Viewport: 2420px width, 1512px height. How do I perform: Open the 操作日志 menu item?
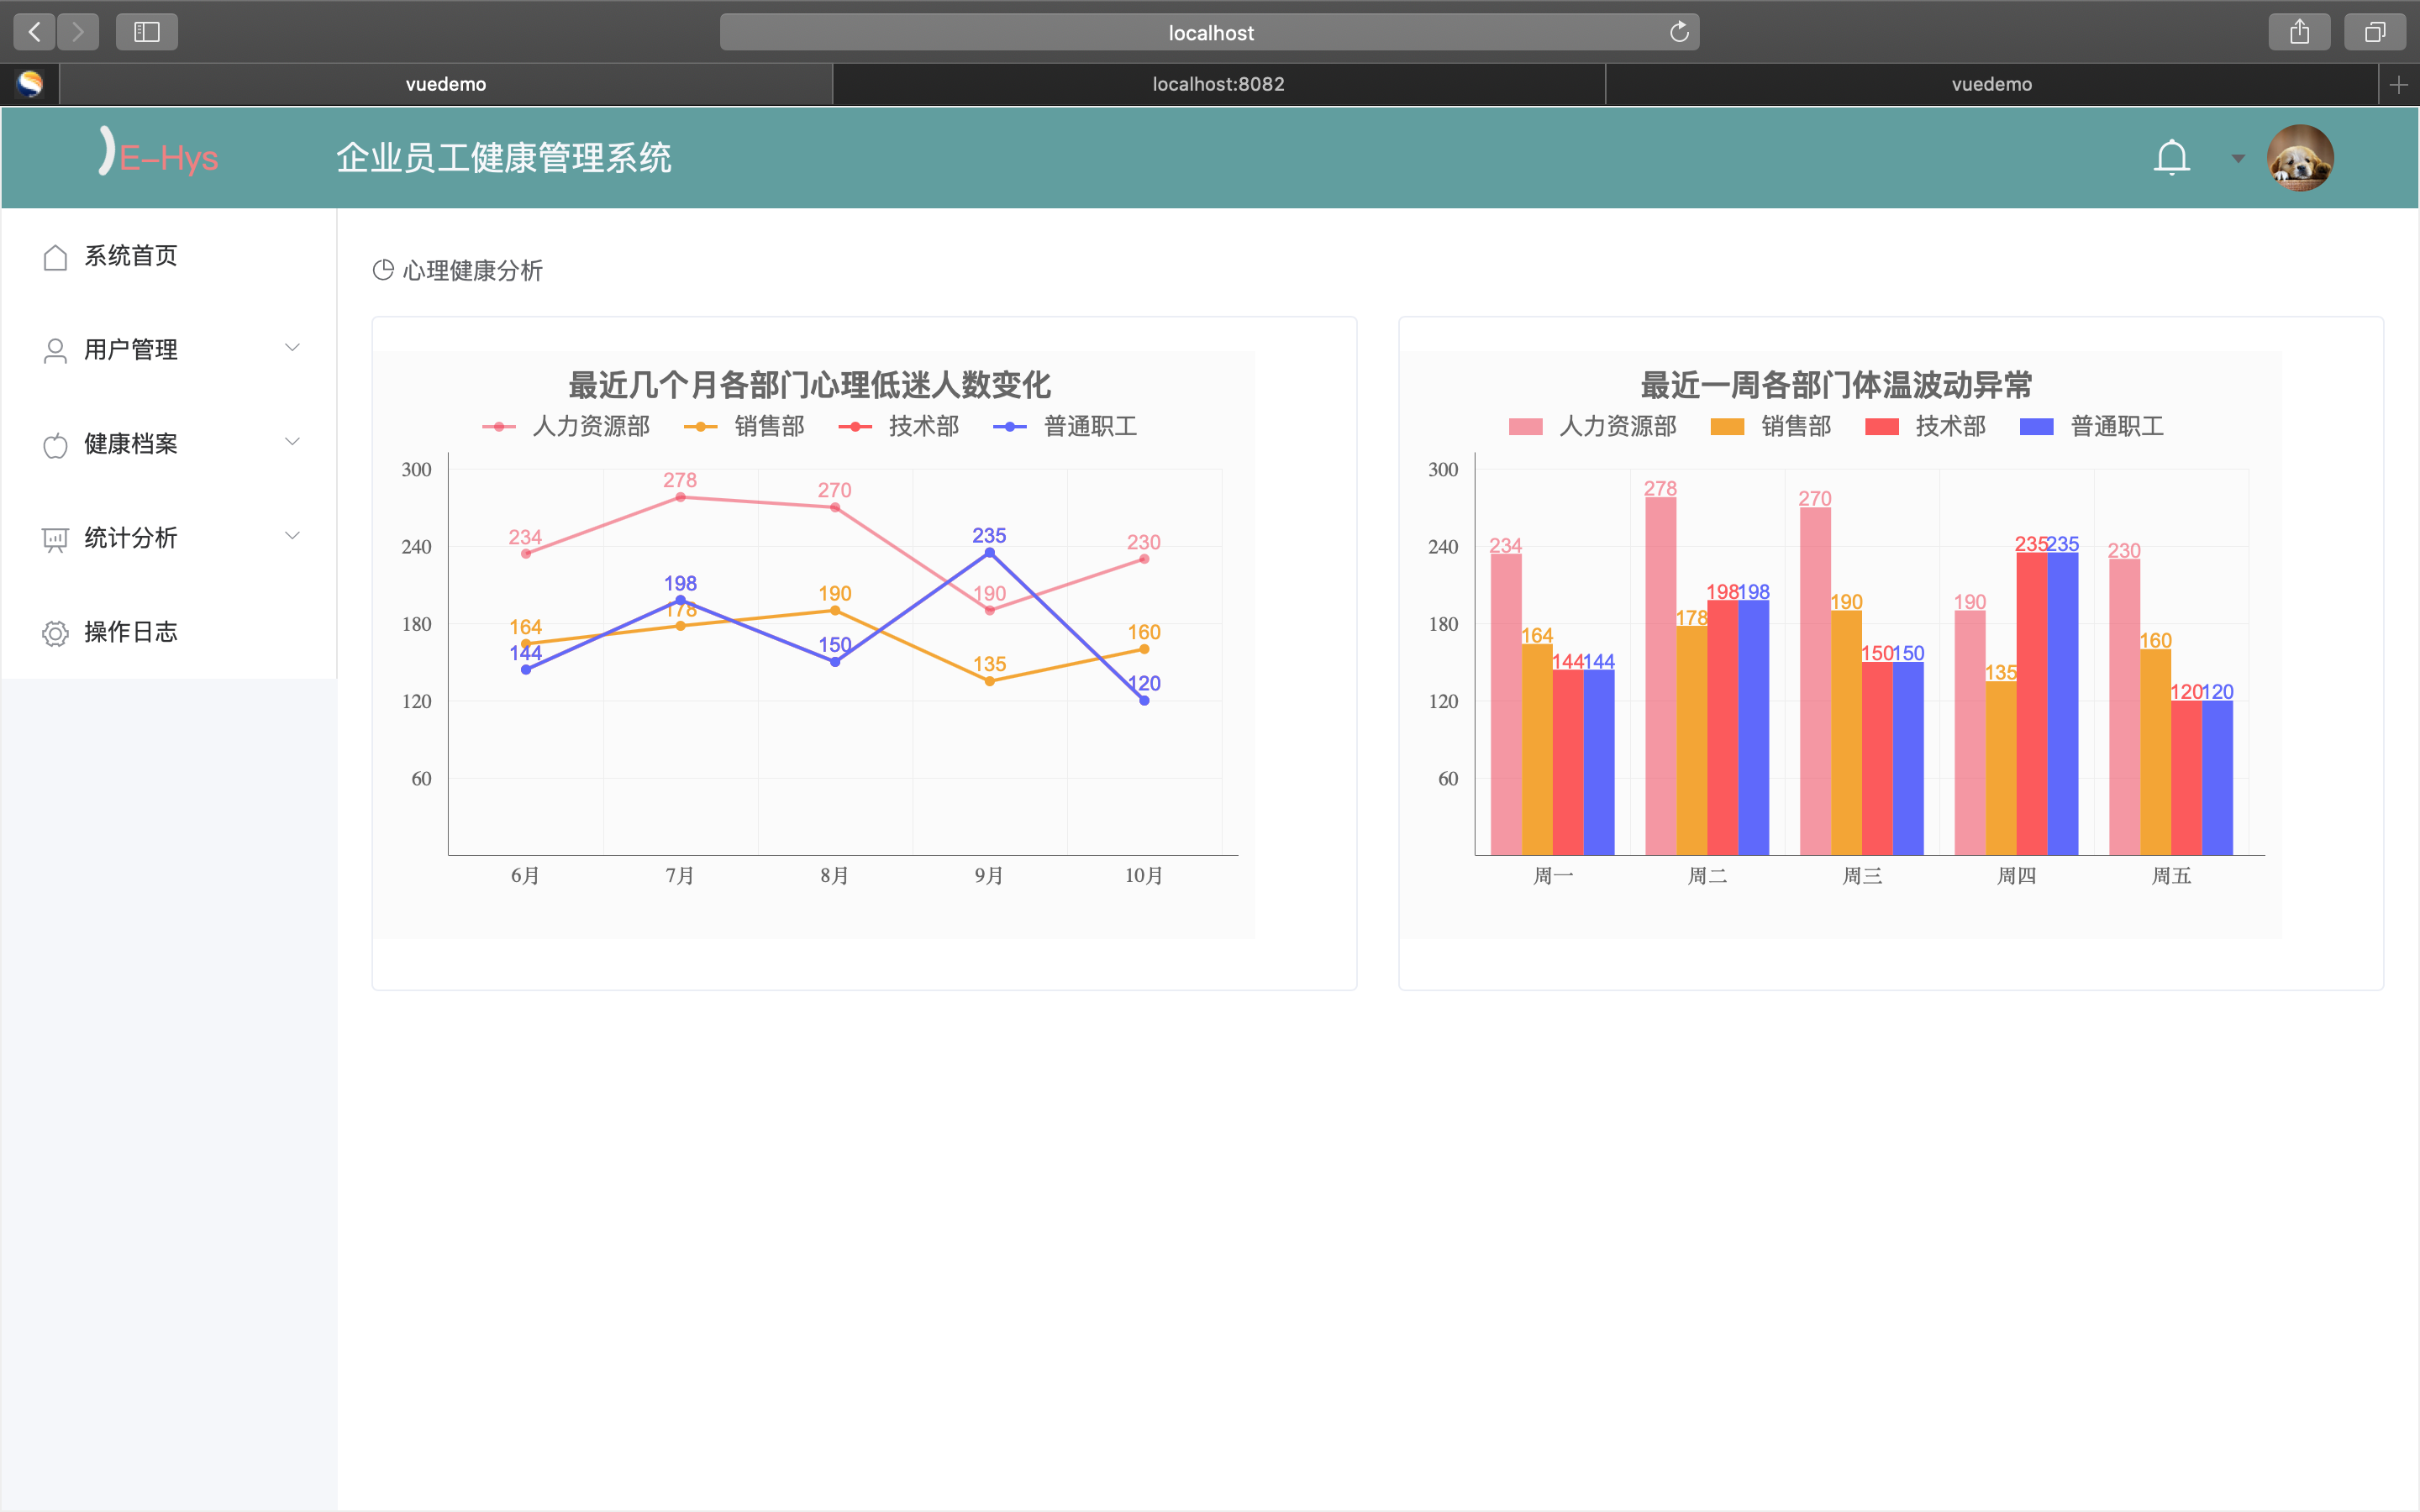[x=130, y=632]
